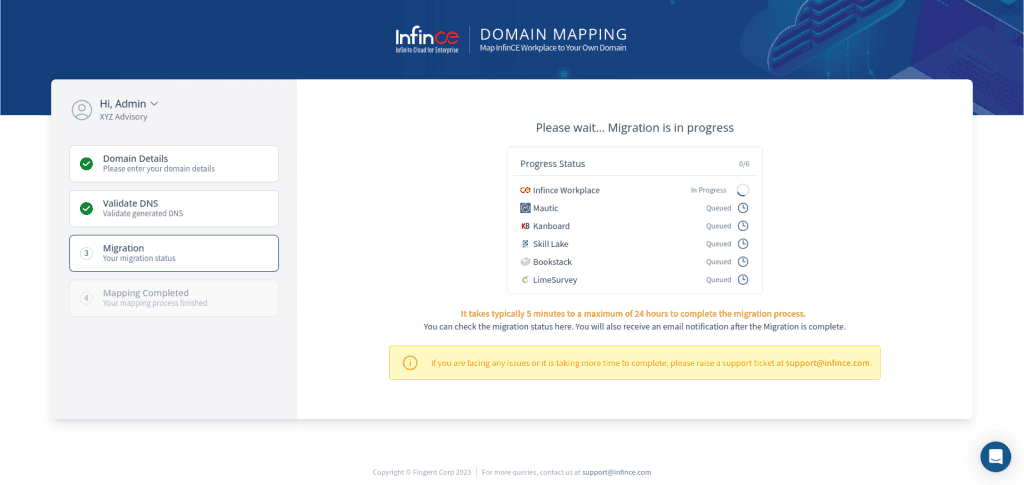Open the chat support widget button

(995, 456)
